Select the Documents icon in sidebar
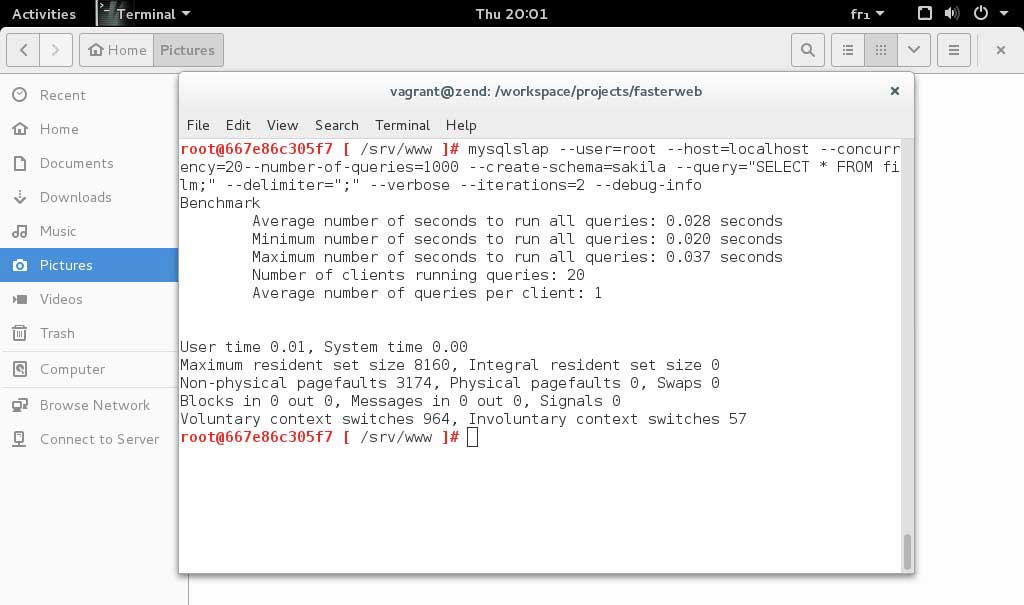 click(20, 163)
